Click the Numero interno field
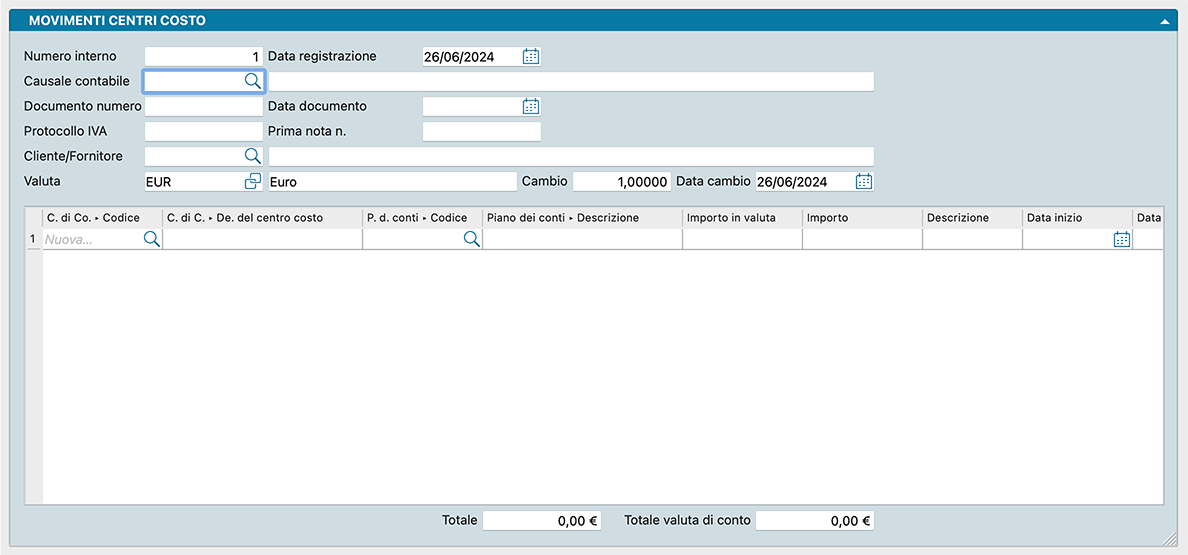This screenshot has width=1188, height=555. 203,57
